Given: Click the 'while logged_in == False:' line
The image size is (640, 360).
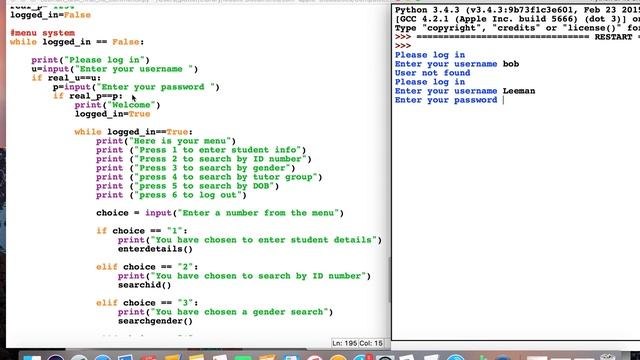Looking at the screenshot, I should (x=77, y=42).
